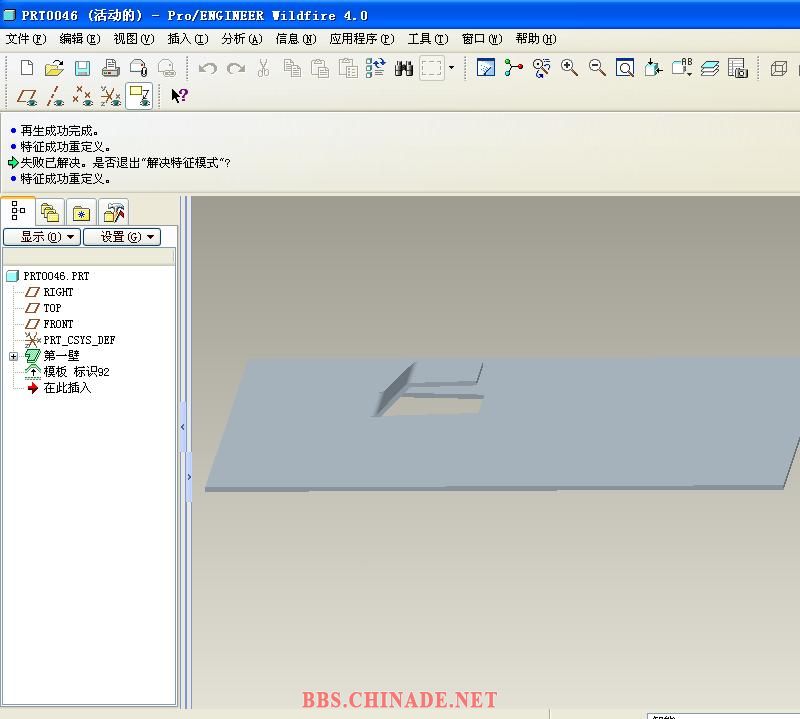Toggle coordinate systems display

(110, 96)
